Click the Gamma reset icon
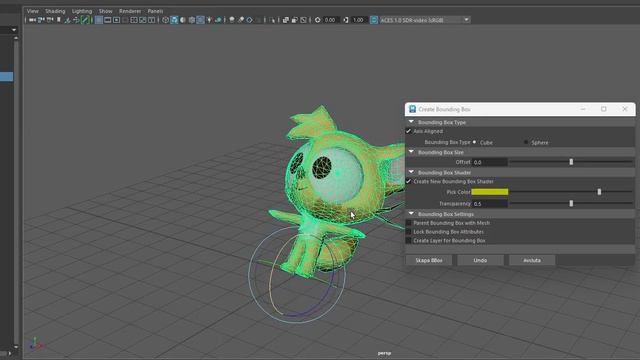The height and width of the screenshot is (360, 640). pos(346,20)
